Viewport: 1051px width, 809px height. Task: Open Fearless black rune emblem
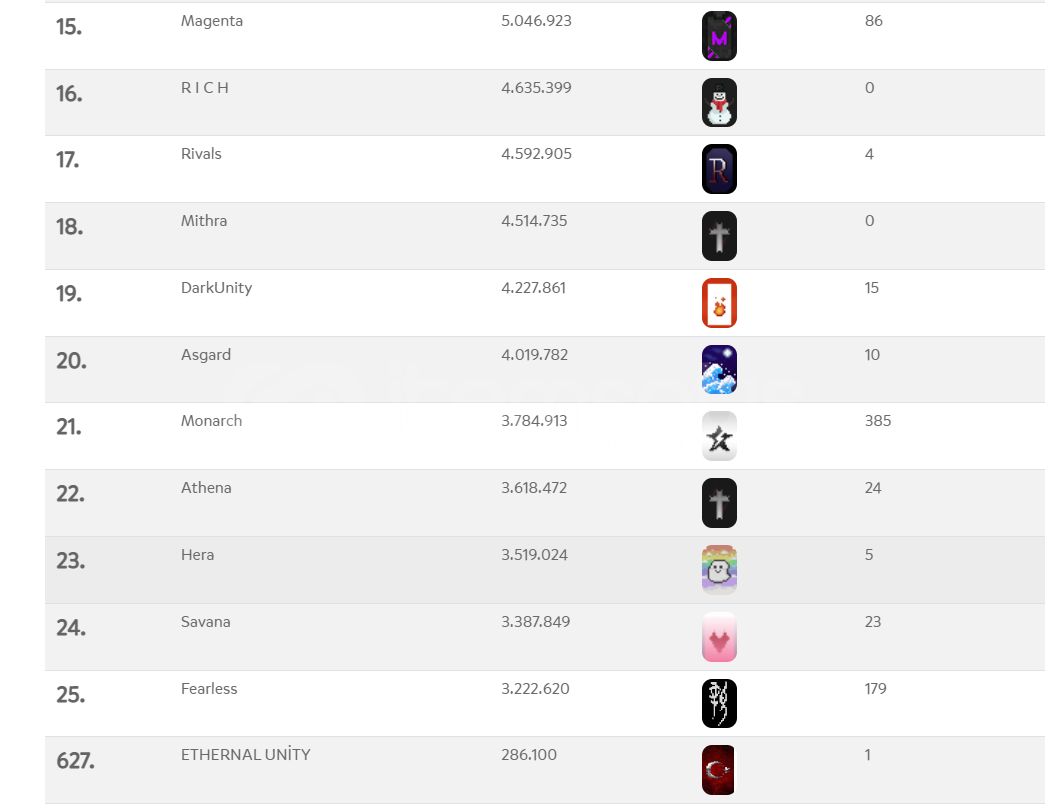(x=719, y=704)
